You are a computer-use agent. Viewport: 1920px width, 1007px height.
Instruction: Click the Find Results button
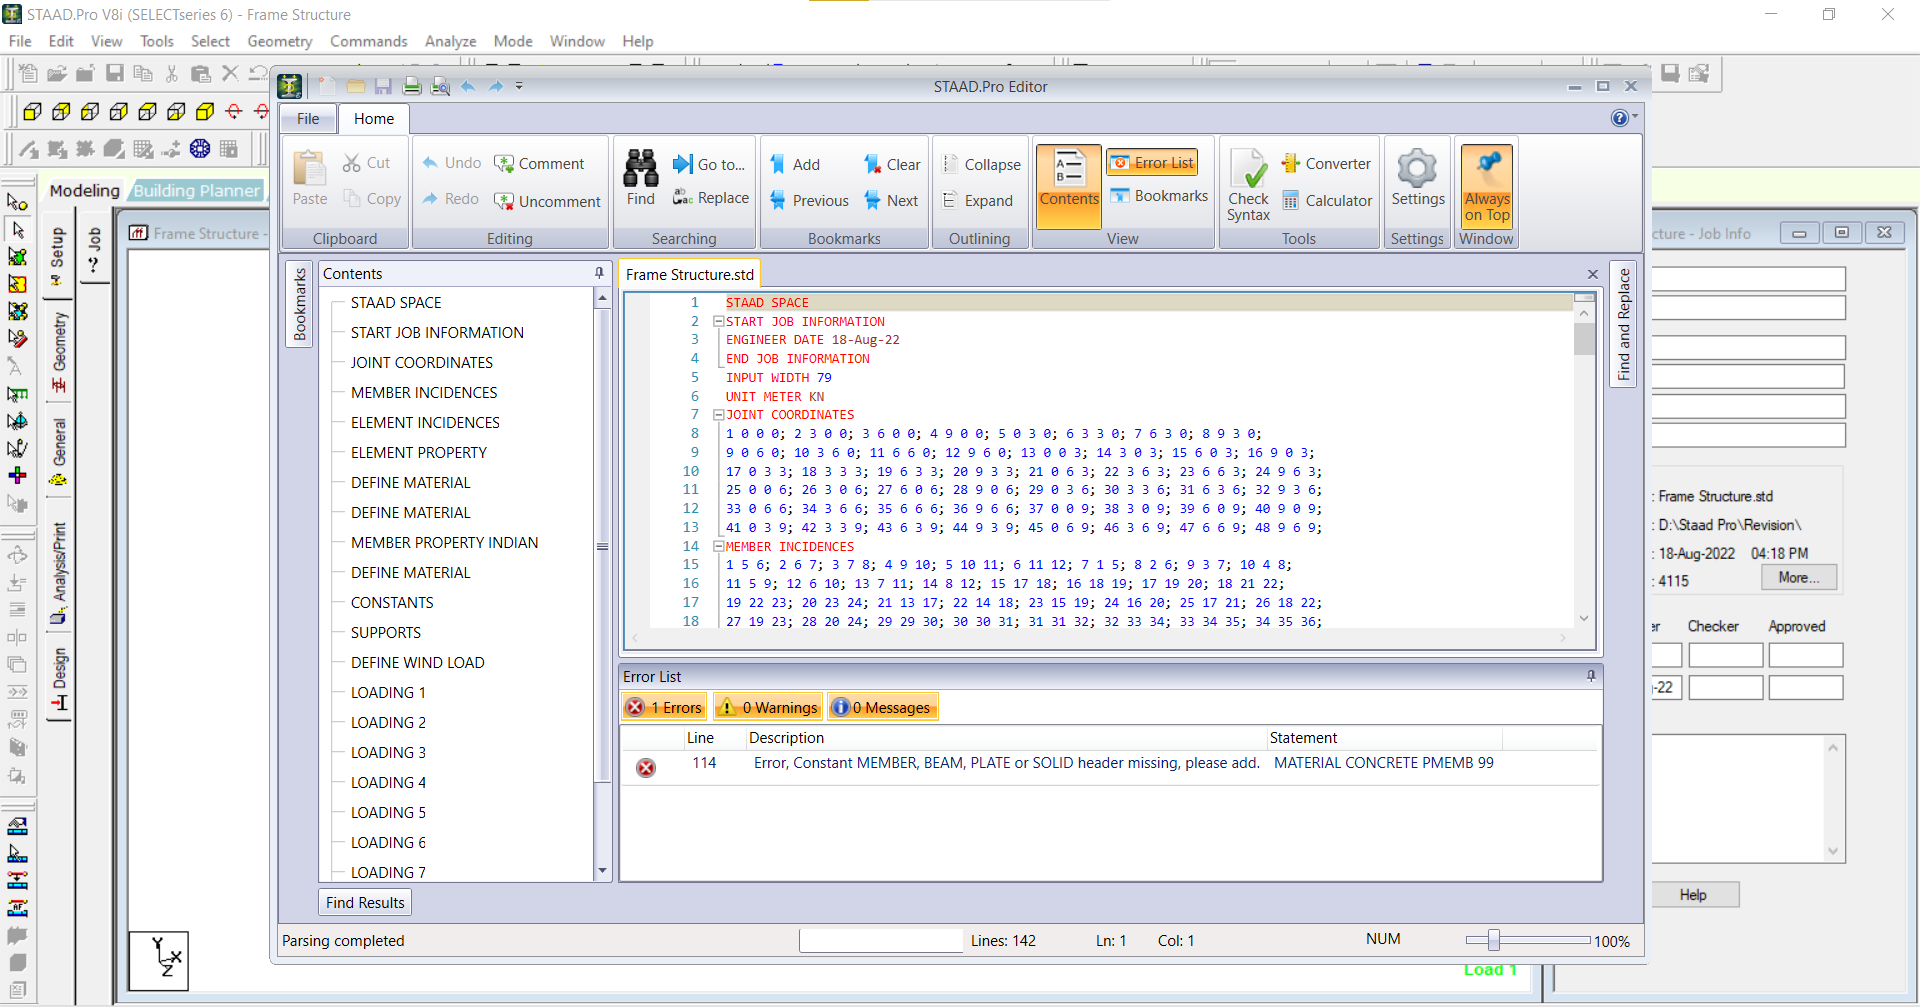click(365, 903)
